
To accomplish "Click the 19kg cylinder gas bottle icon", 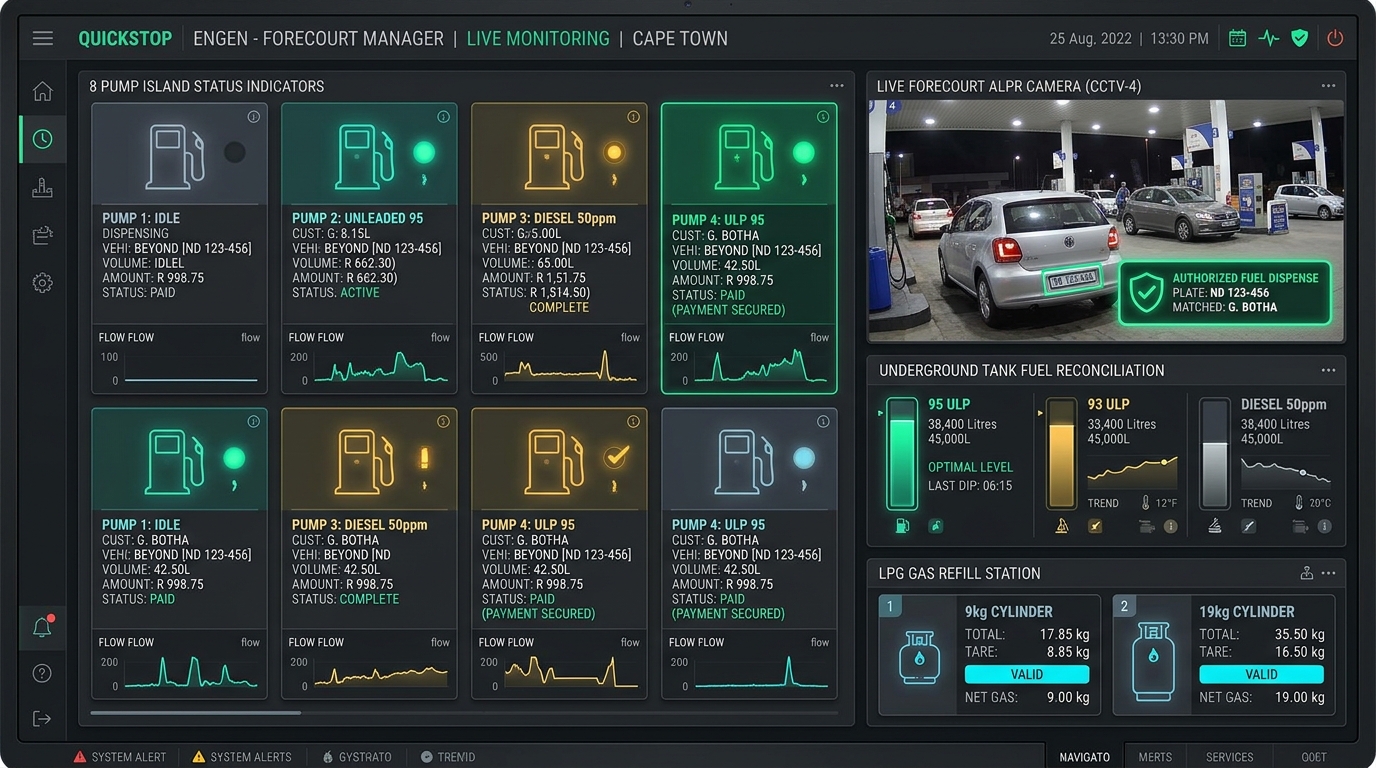I will tap(1153, 661).
